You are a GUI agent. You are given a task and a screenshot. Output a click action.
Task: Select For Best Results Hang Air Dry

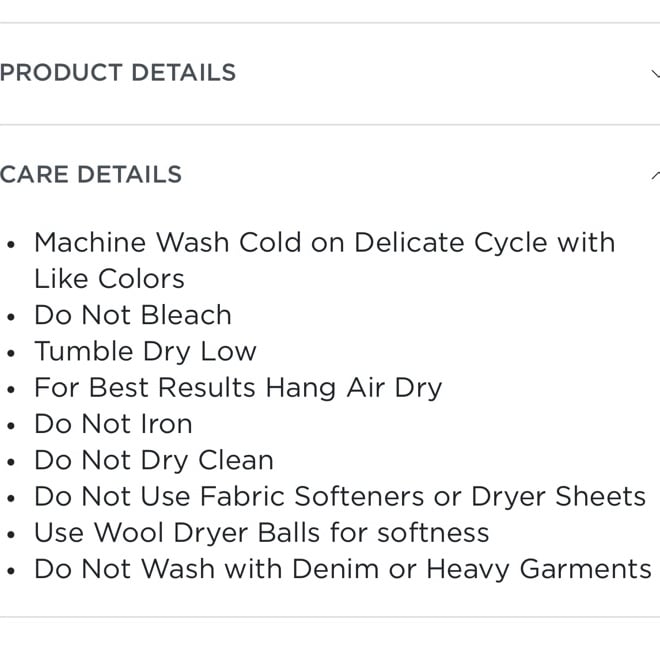pos(238,388)
